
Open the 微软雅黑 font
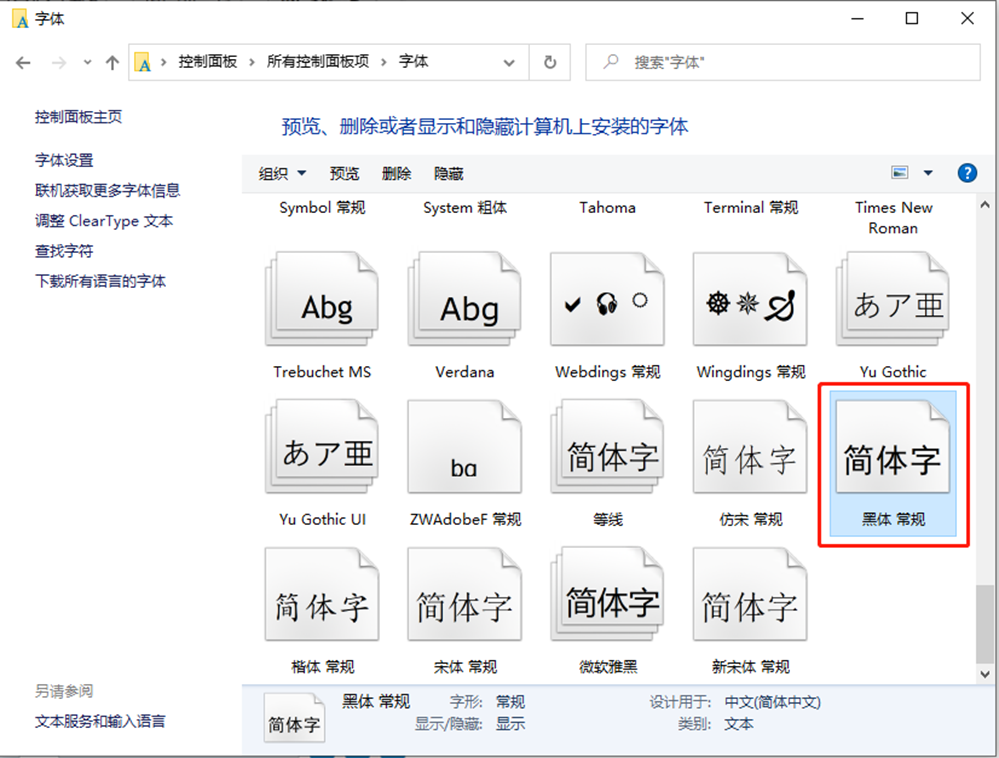point(607,594)
